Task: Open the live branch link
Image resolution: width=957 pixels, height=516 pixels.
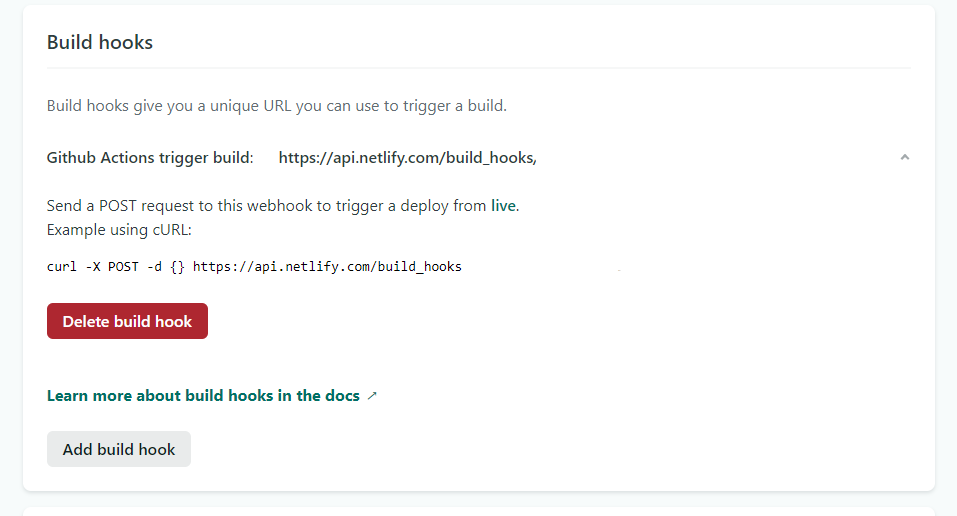Action: point(504,206)
